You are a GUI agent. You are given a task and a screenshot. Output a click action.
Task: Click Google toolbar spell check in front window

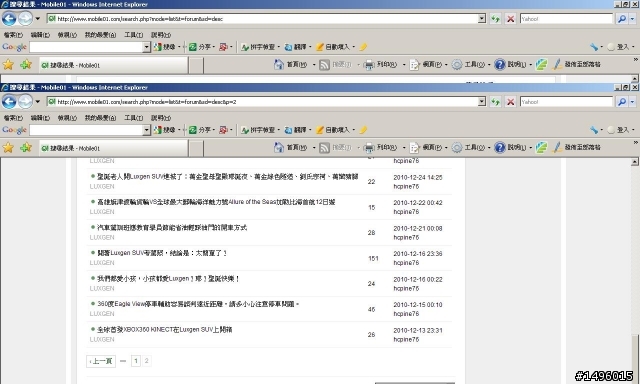click(258, 130)
